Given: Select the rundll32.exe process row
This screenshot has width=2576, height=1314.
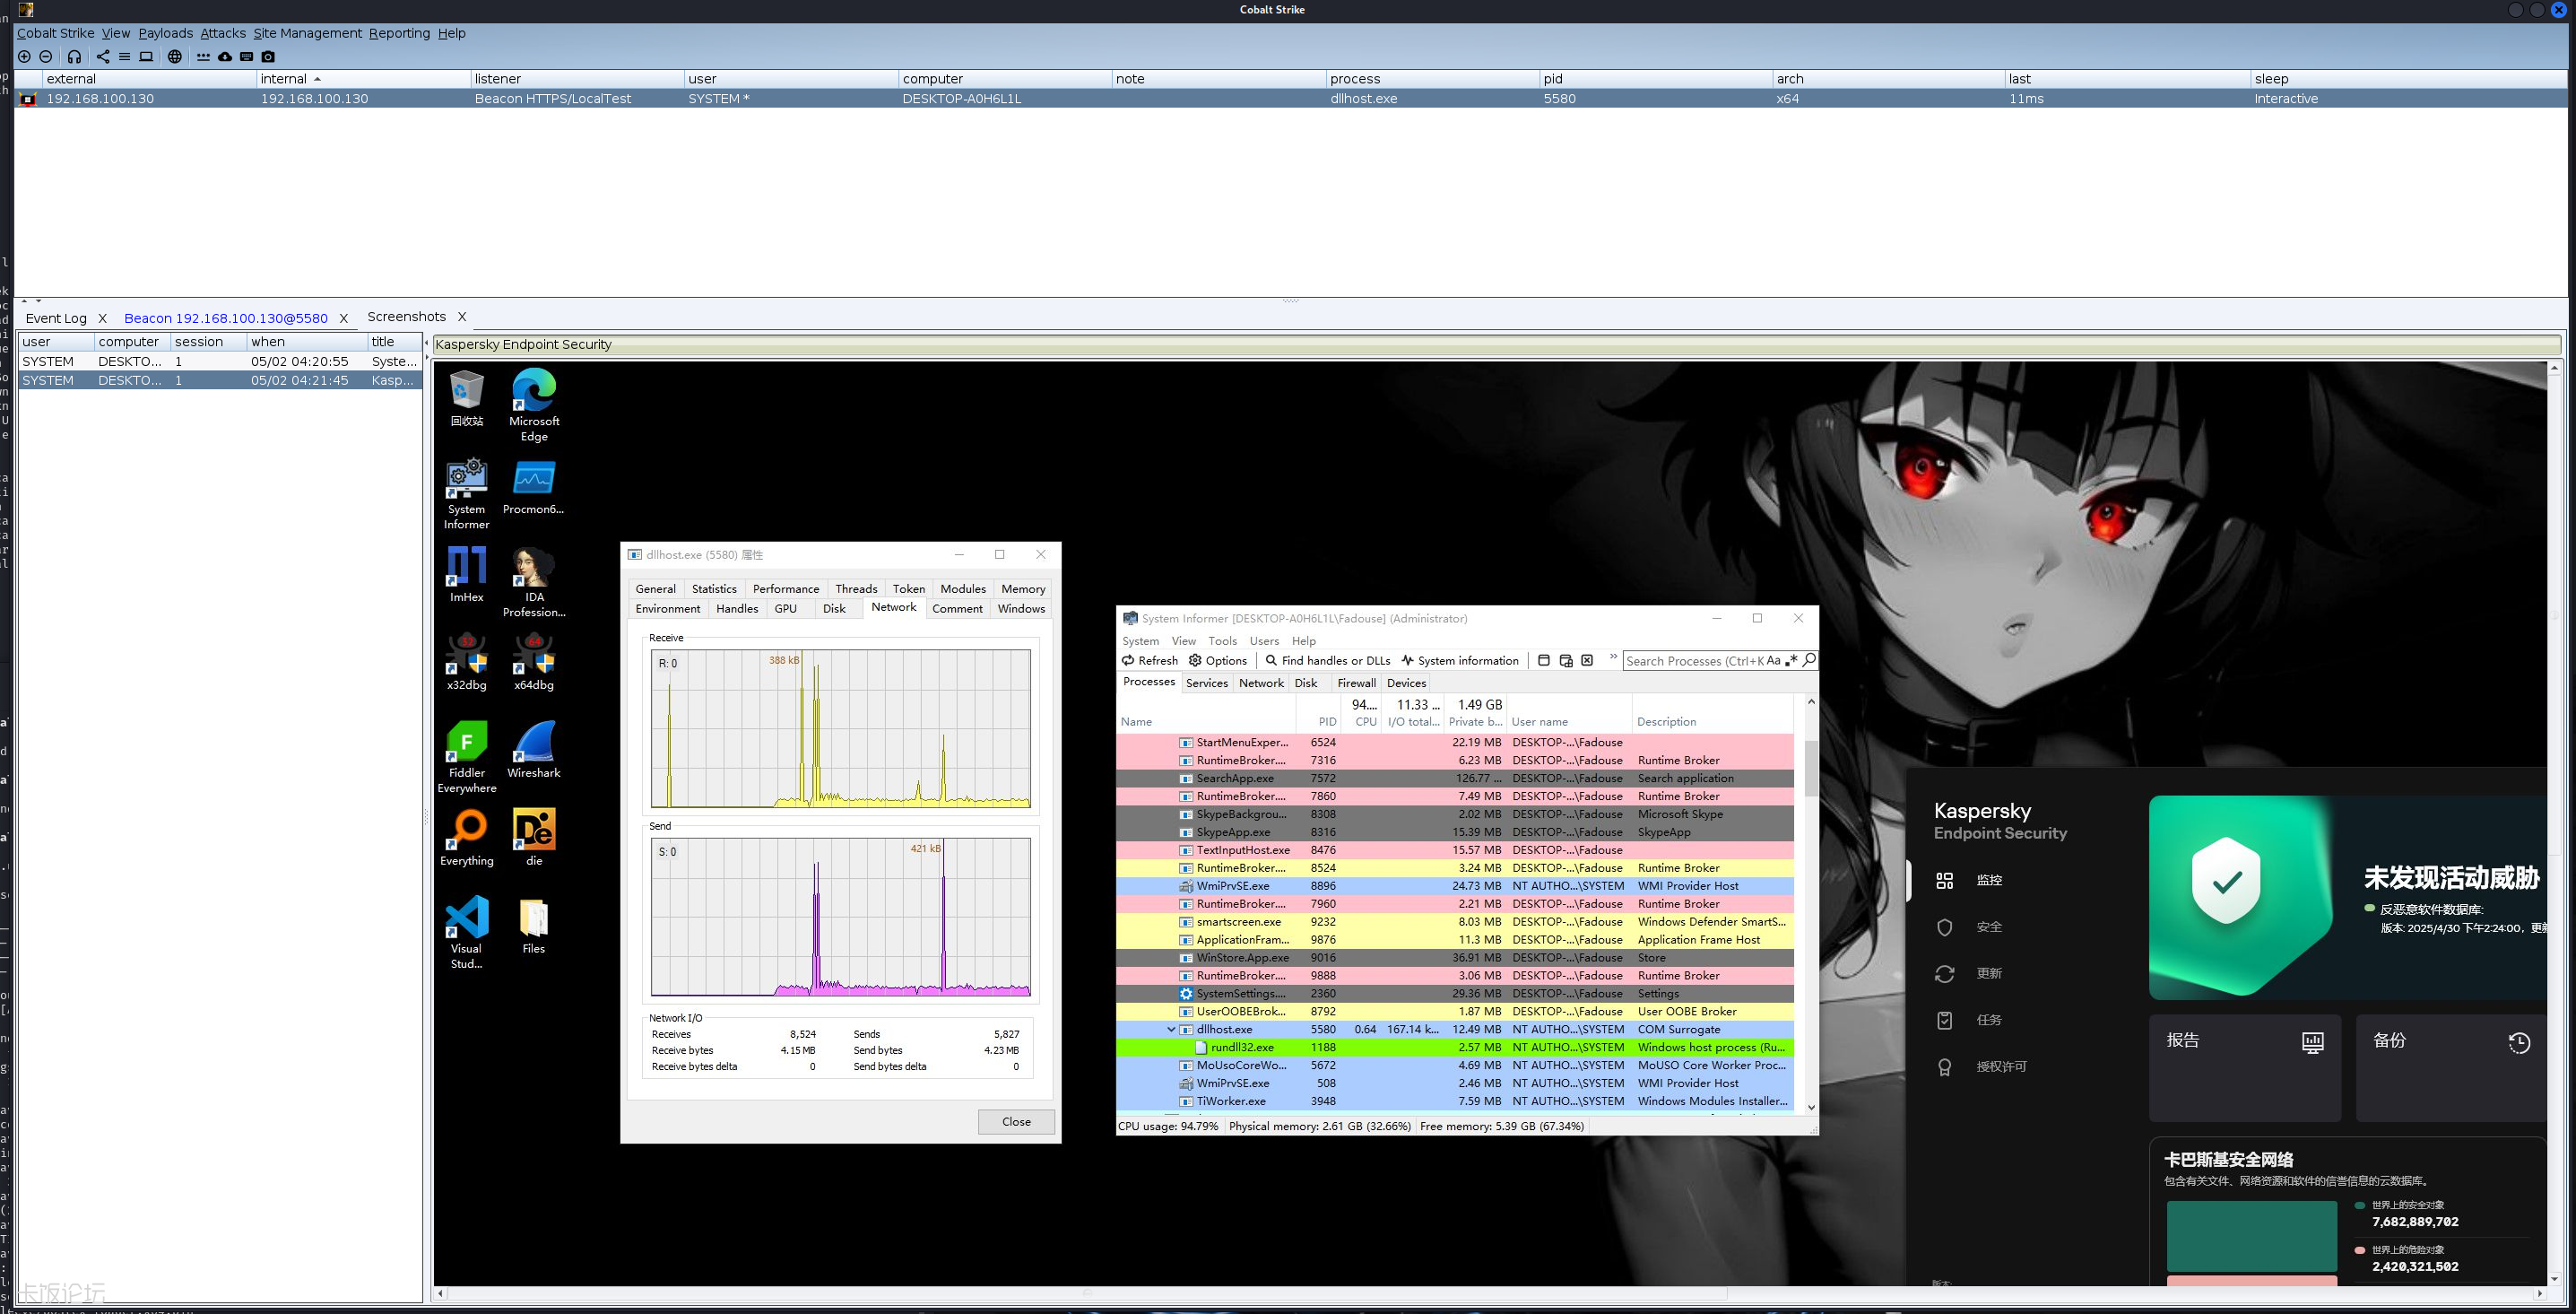Looking at the screenshot, I should pyautogui.click(x=1455, y=1047).
